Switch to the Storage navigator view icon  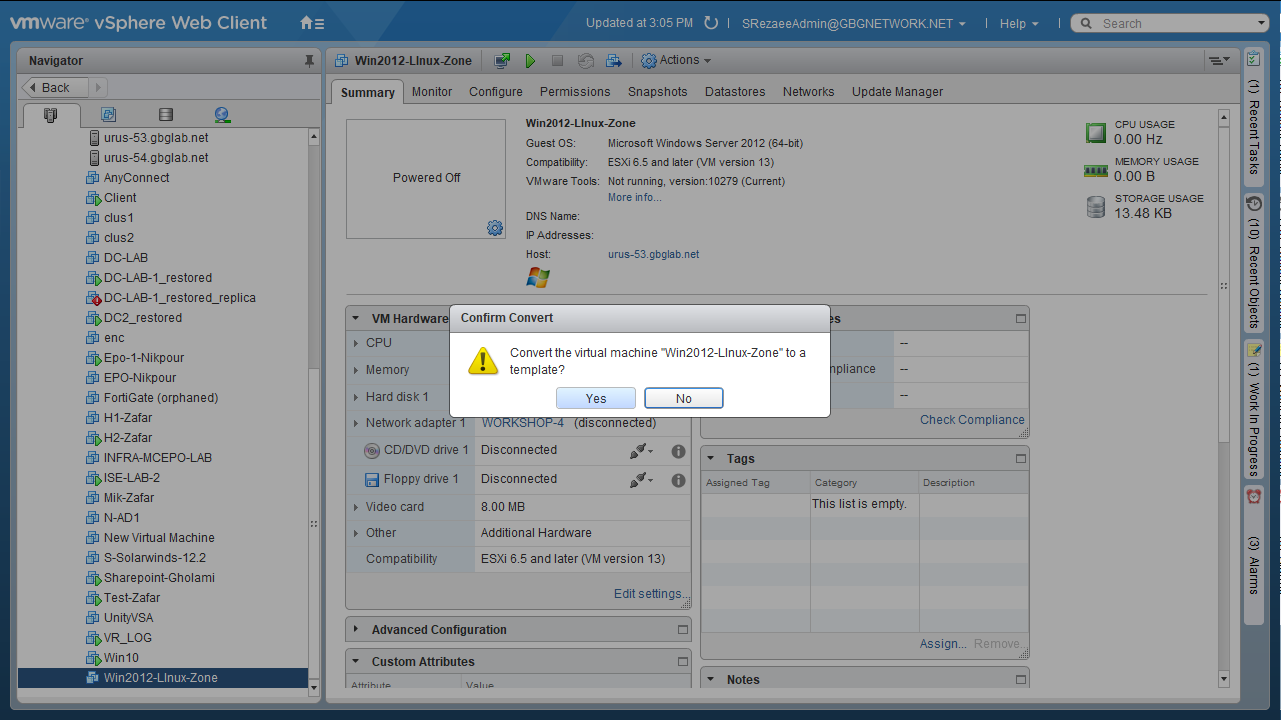point(166,115)
